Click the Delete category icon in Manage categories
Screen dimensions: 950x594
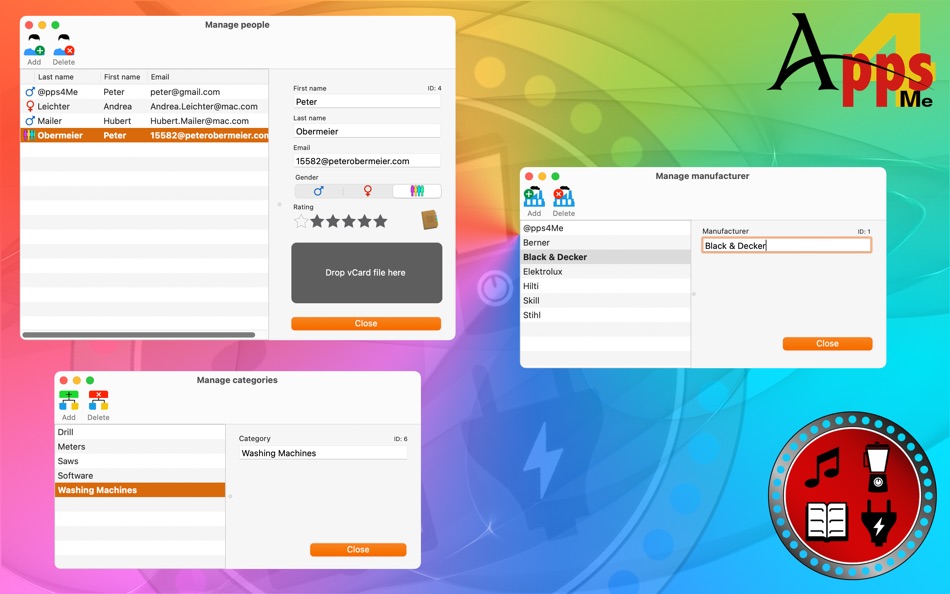tap(98, 400)
